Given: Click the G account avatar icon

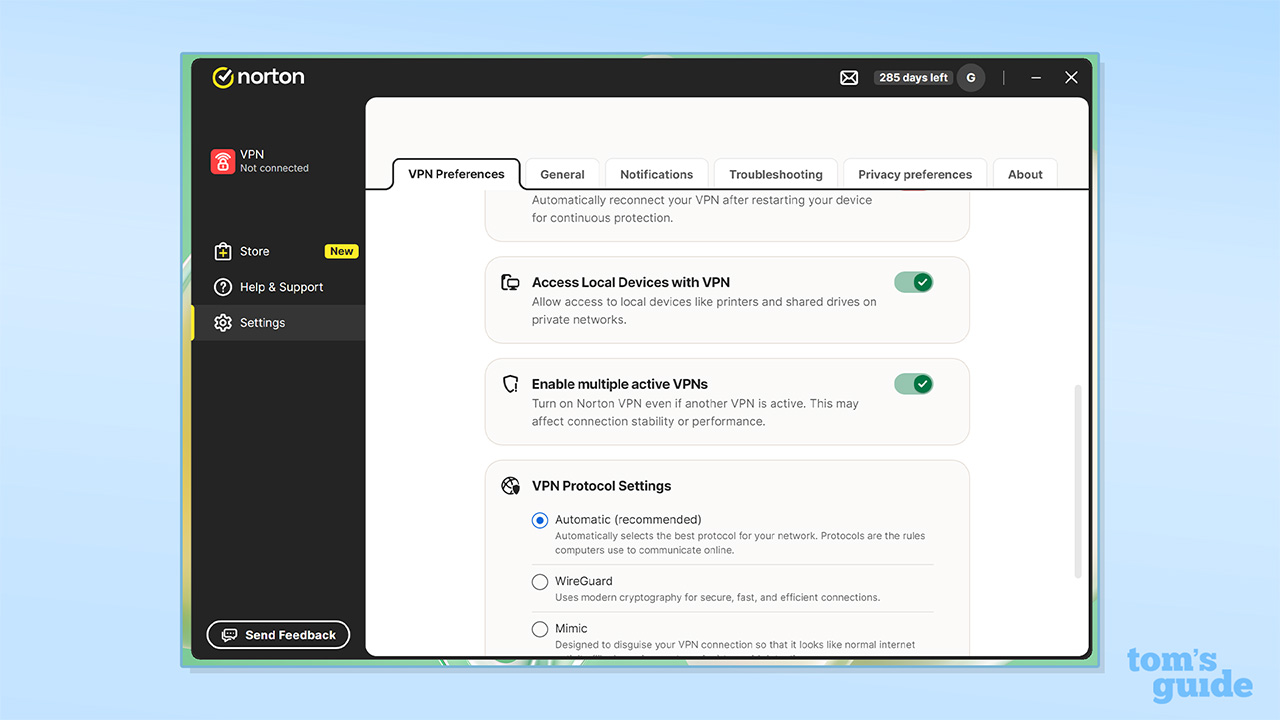Looking at the screenshot, I should [x=970, y=77].
